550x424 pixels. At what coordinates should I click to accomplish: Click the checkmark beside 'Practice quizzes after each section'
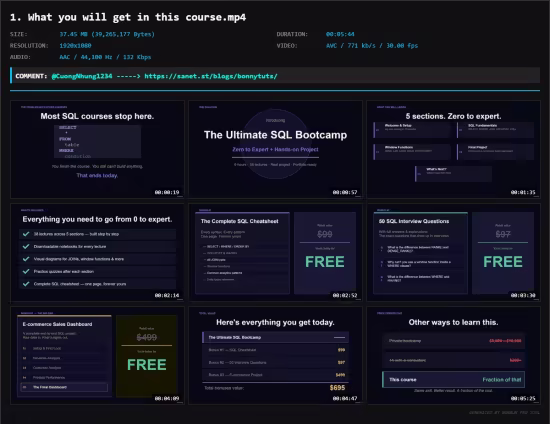coord(26,271)
